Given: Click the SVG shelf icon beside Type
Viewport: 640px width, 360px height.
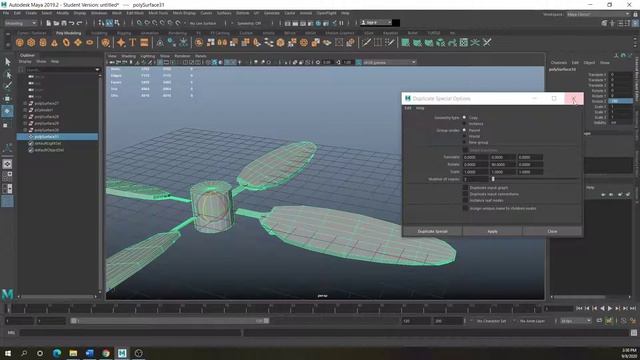Looking at the screenshot, I should (x=144, y=42).
